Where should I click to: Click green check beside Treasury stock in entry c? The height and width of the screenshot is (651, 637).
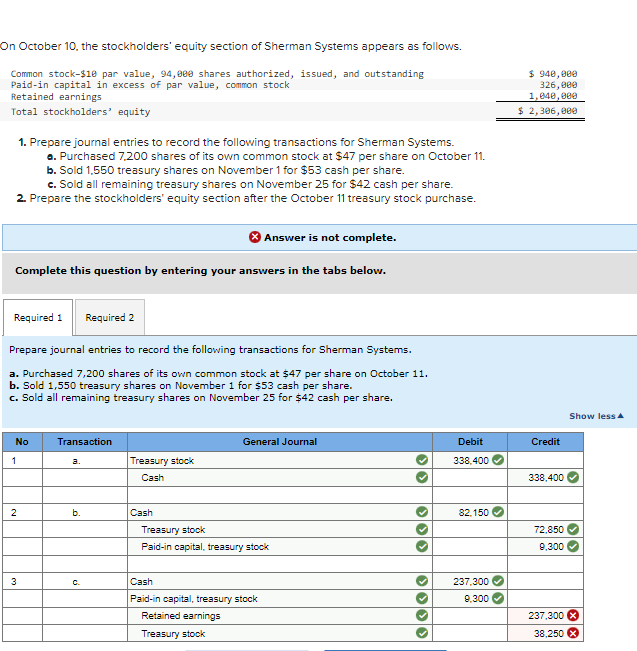tap(422, 633)
